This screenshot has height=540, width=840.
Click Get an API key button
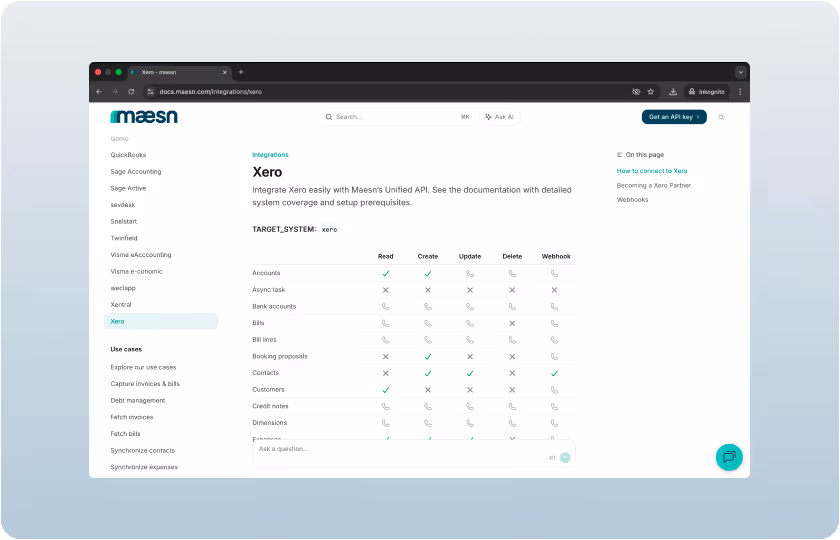674,117
